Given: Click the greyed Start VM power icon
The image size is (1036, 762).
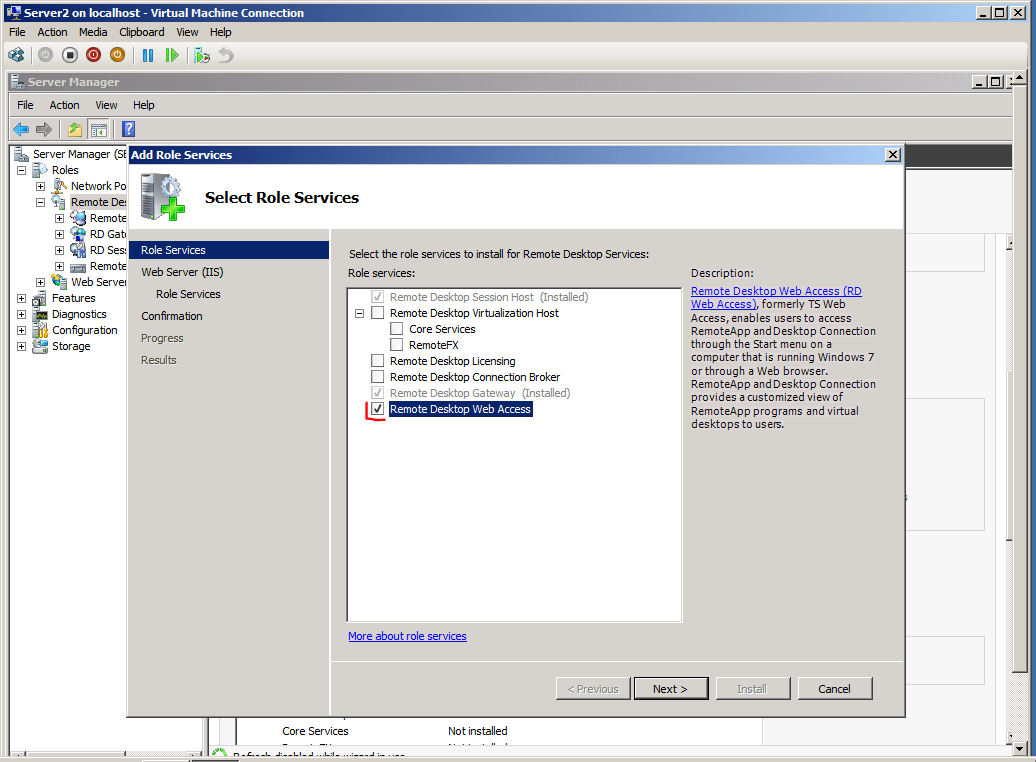Looking at the screenshot, I should click(46, 56).
